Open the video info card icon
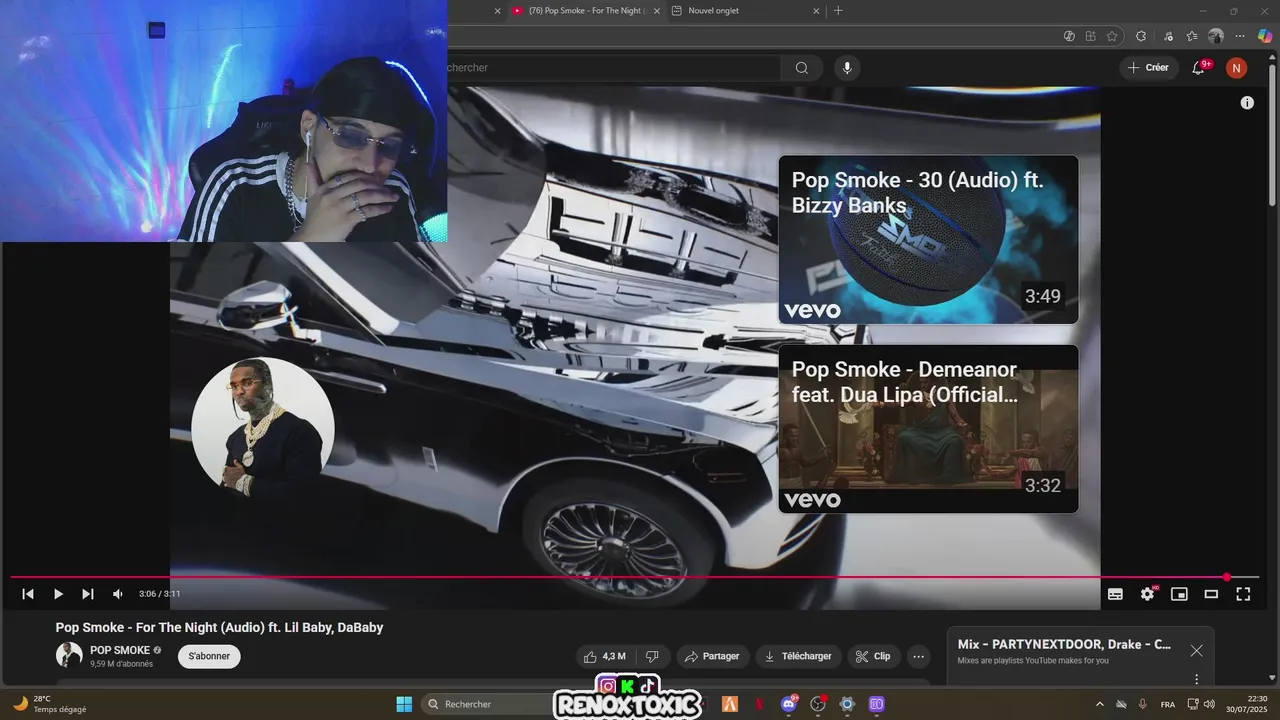The image size is (1280, 720). click(x=1247, y=103)
